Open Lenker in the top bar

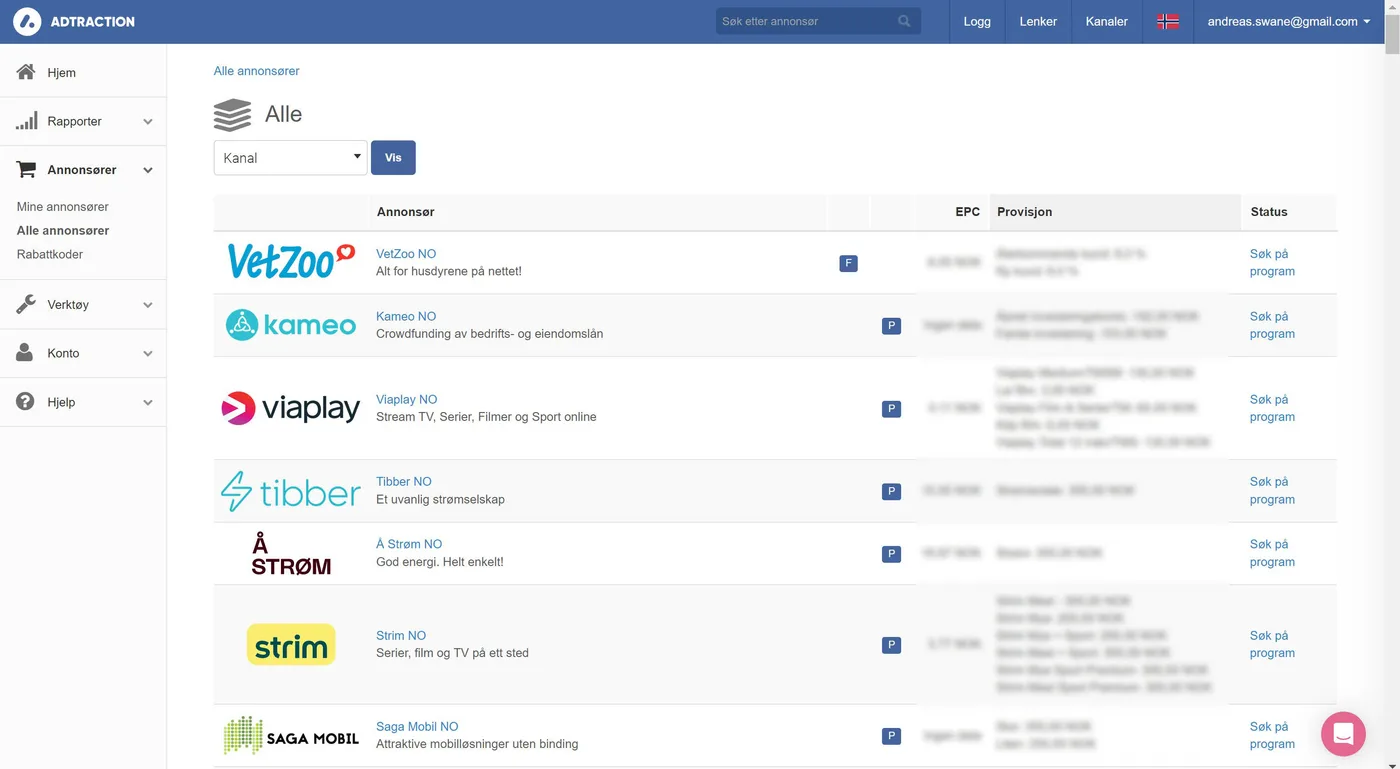pos(1038,21)
